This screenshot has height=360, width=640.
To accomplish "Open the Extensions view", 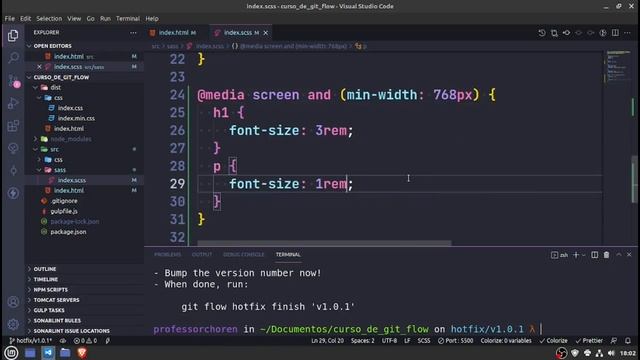I will [13, 126].
